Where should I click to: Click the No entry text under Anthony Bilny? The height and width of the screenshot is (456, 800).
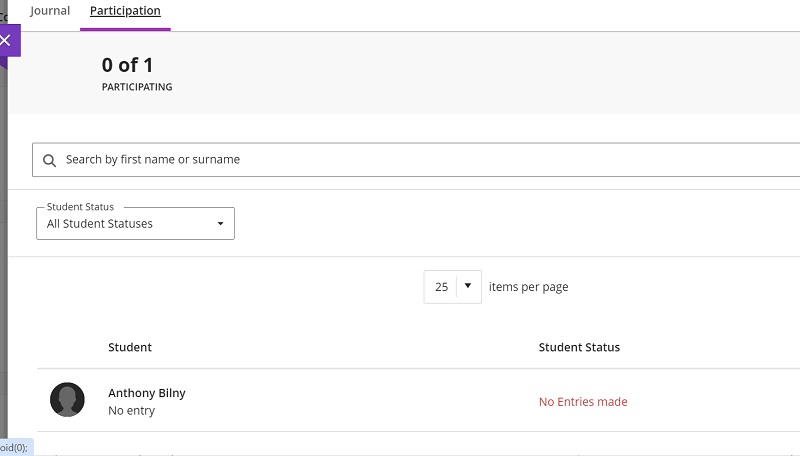[131, 411]
